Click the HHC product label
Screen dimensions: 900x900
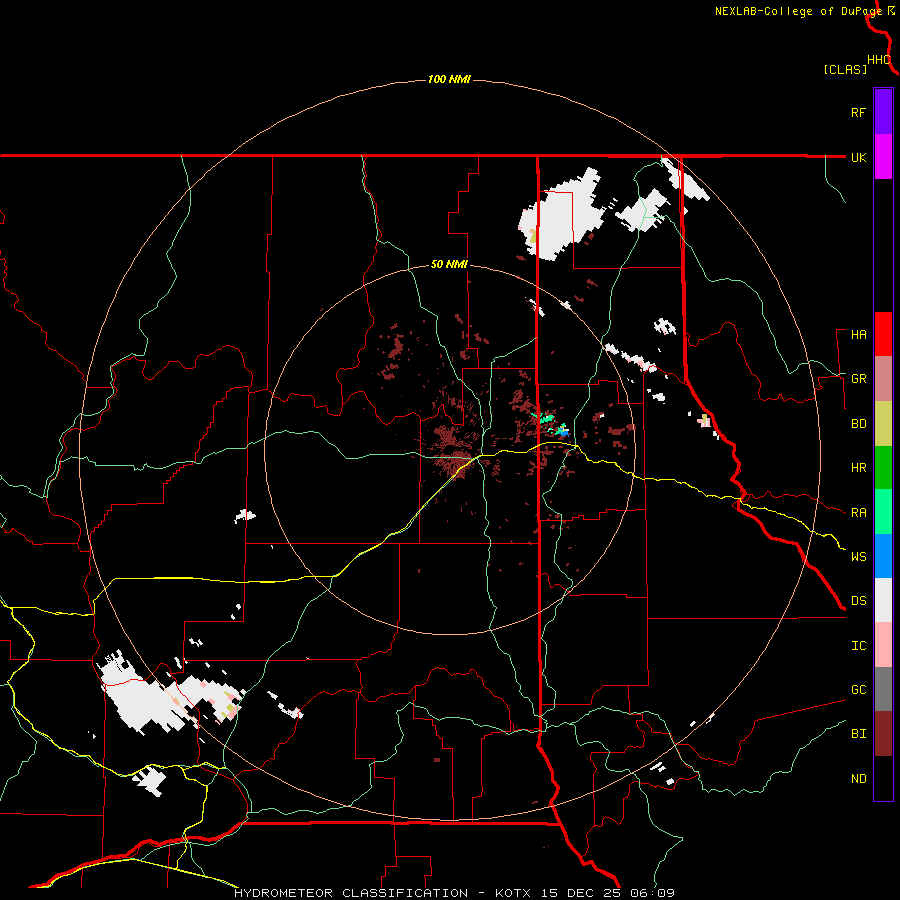[878, 60]
